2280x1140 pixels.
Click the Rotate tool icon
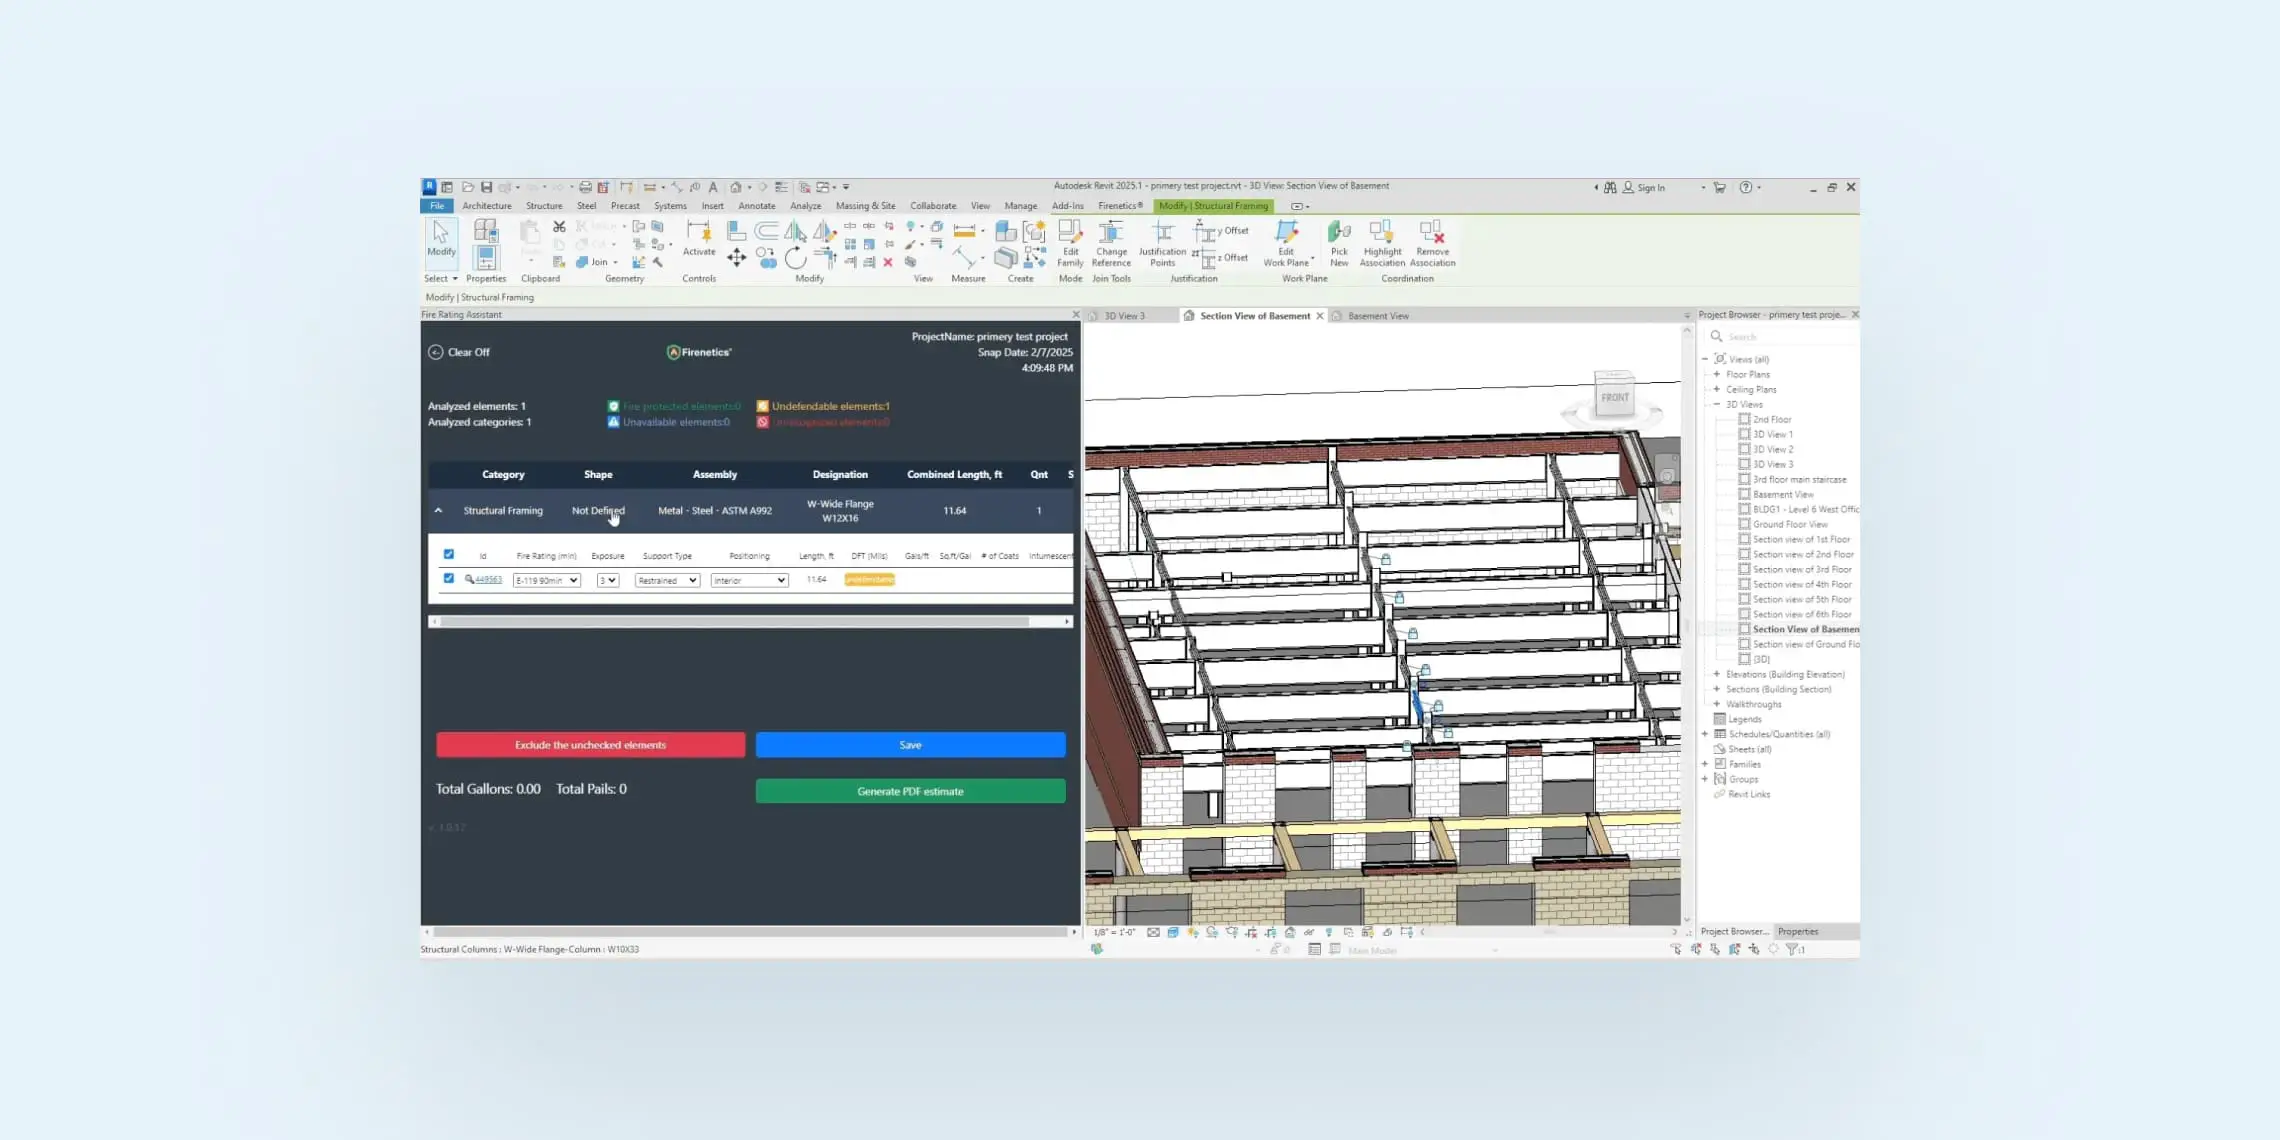[x=795, y=258]
